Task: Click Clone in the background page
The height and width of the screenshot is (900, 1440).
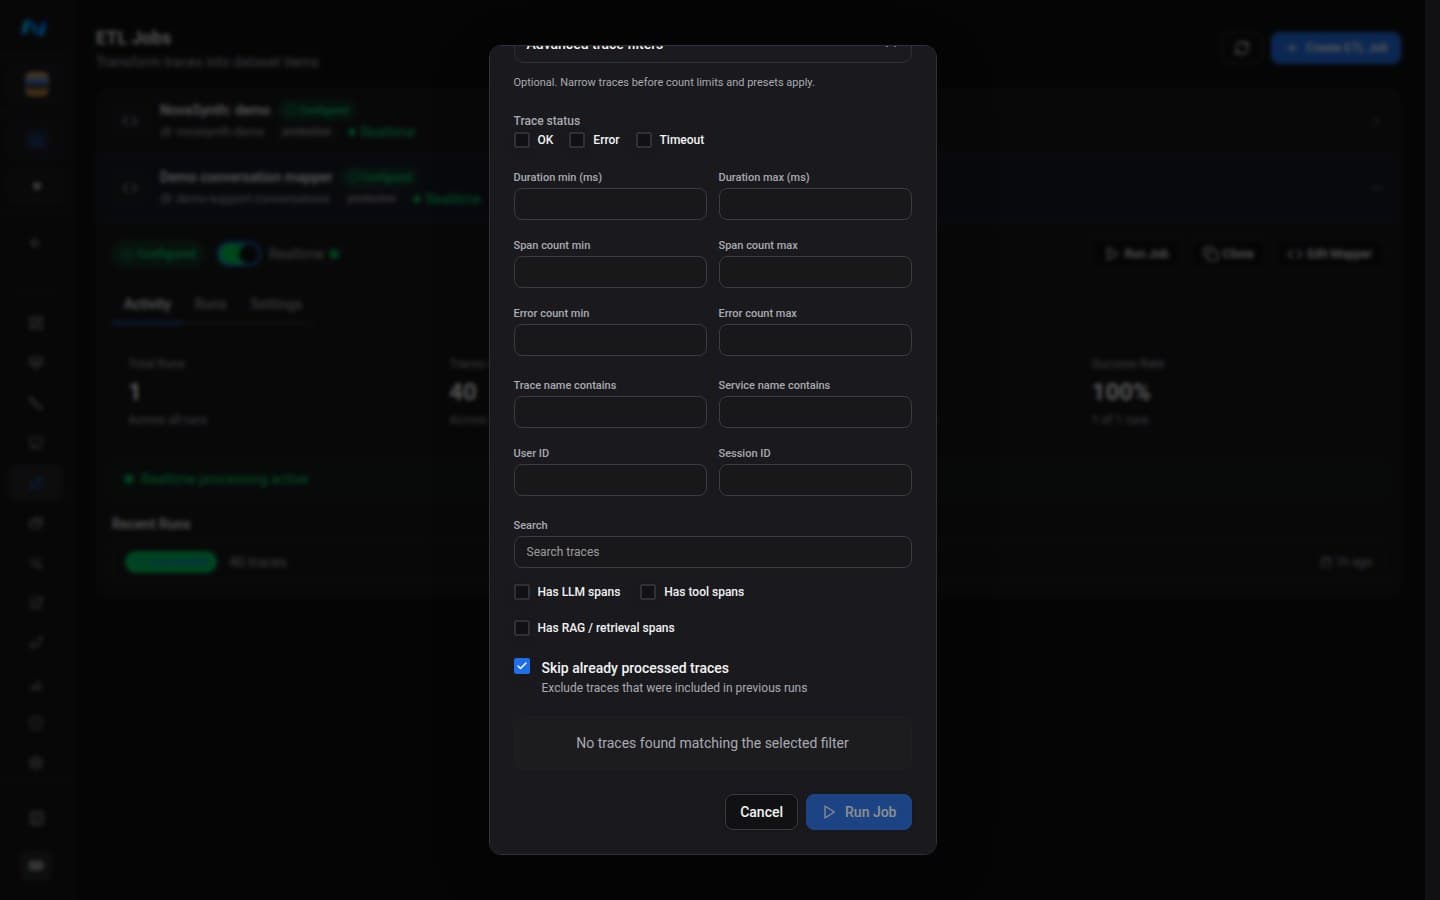Action: click(x=1228, y=254)
